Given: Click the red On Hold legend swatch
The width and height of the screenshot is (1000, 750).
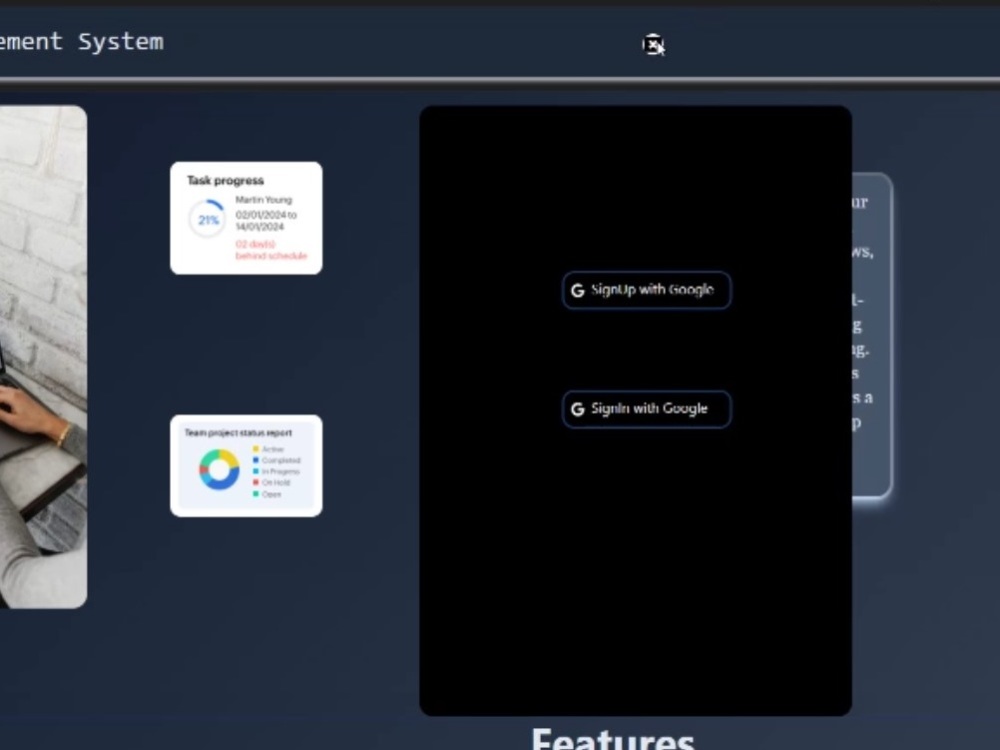Looking at the screenshot, I should [x=256, y=482].
